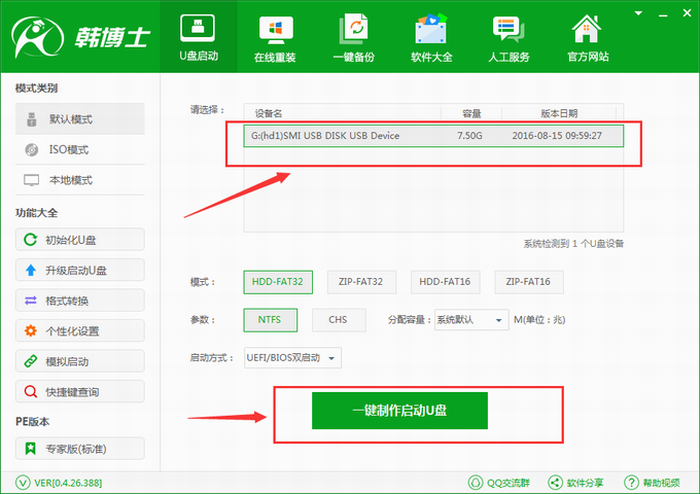Select the HDD-FAT32 mode option
Viewport: 700px width, 494px height.
pos(278,283)
